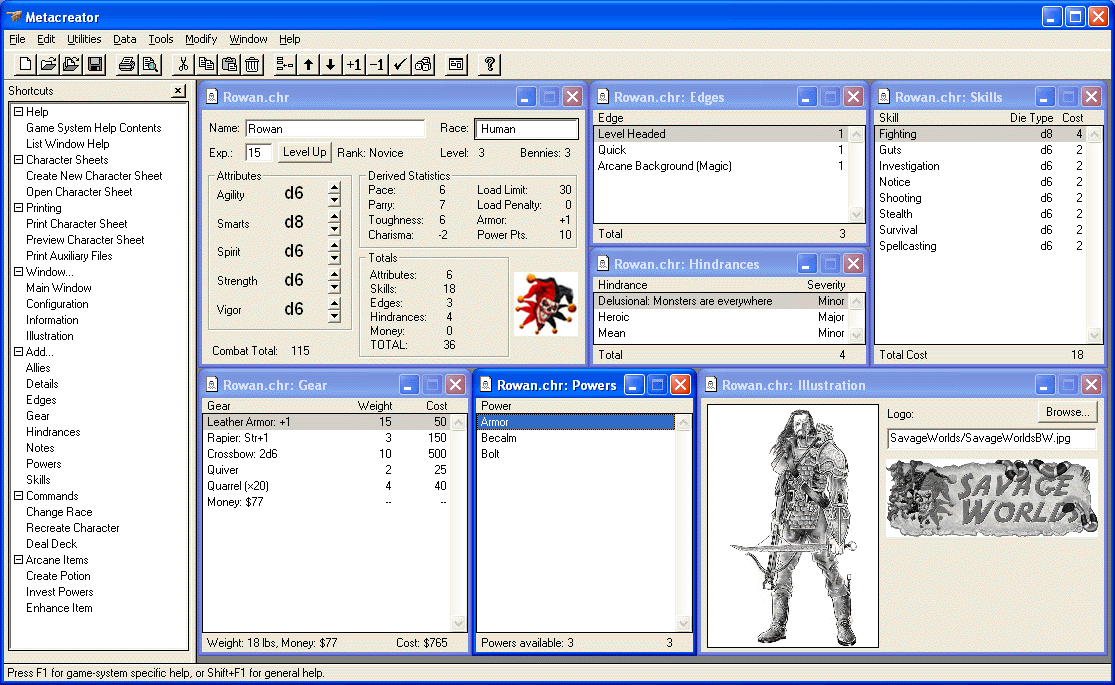Click the Delete trash can icon

252,65
